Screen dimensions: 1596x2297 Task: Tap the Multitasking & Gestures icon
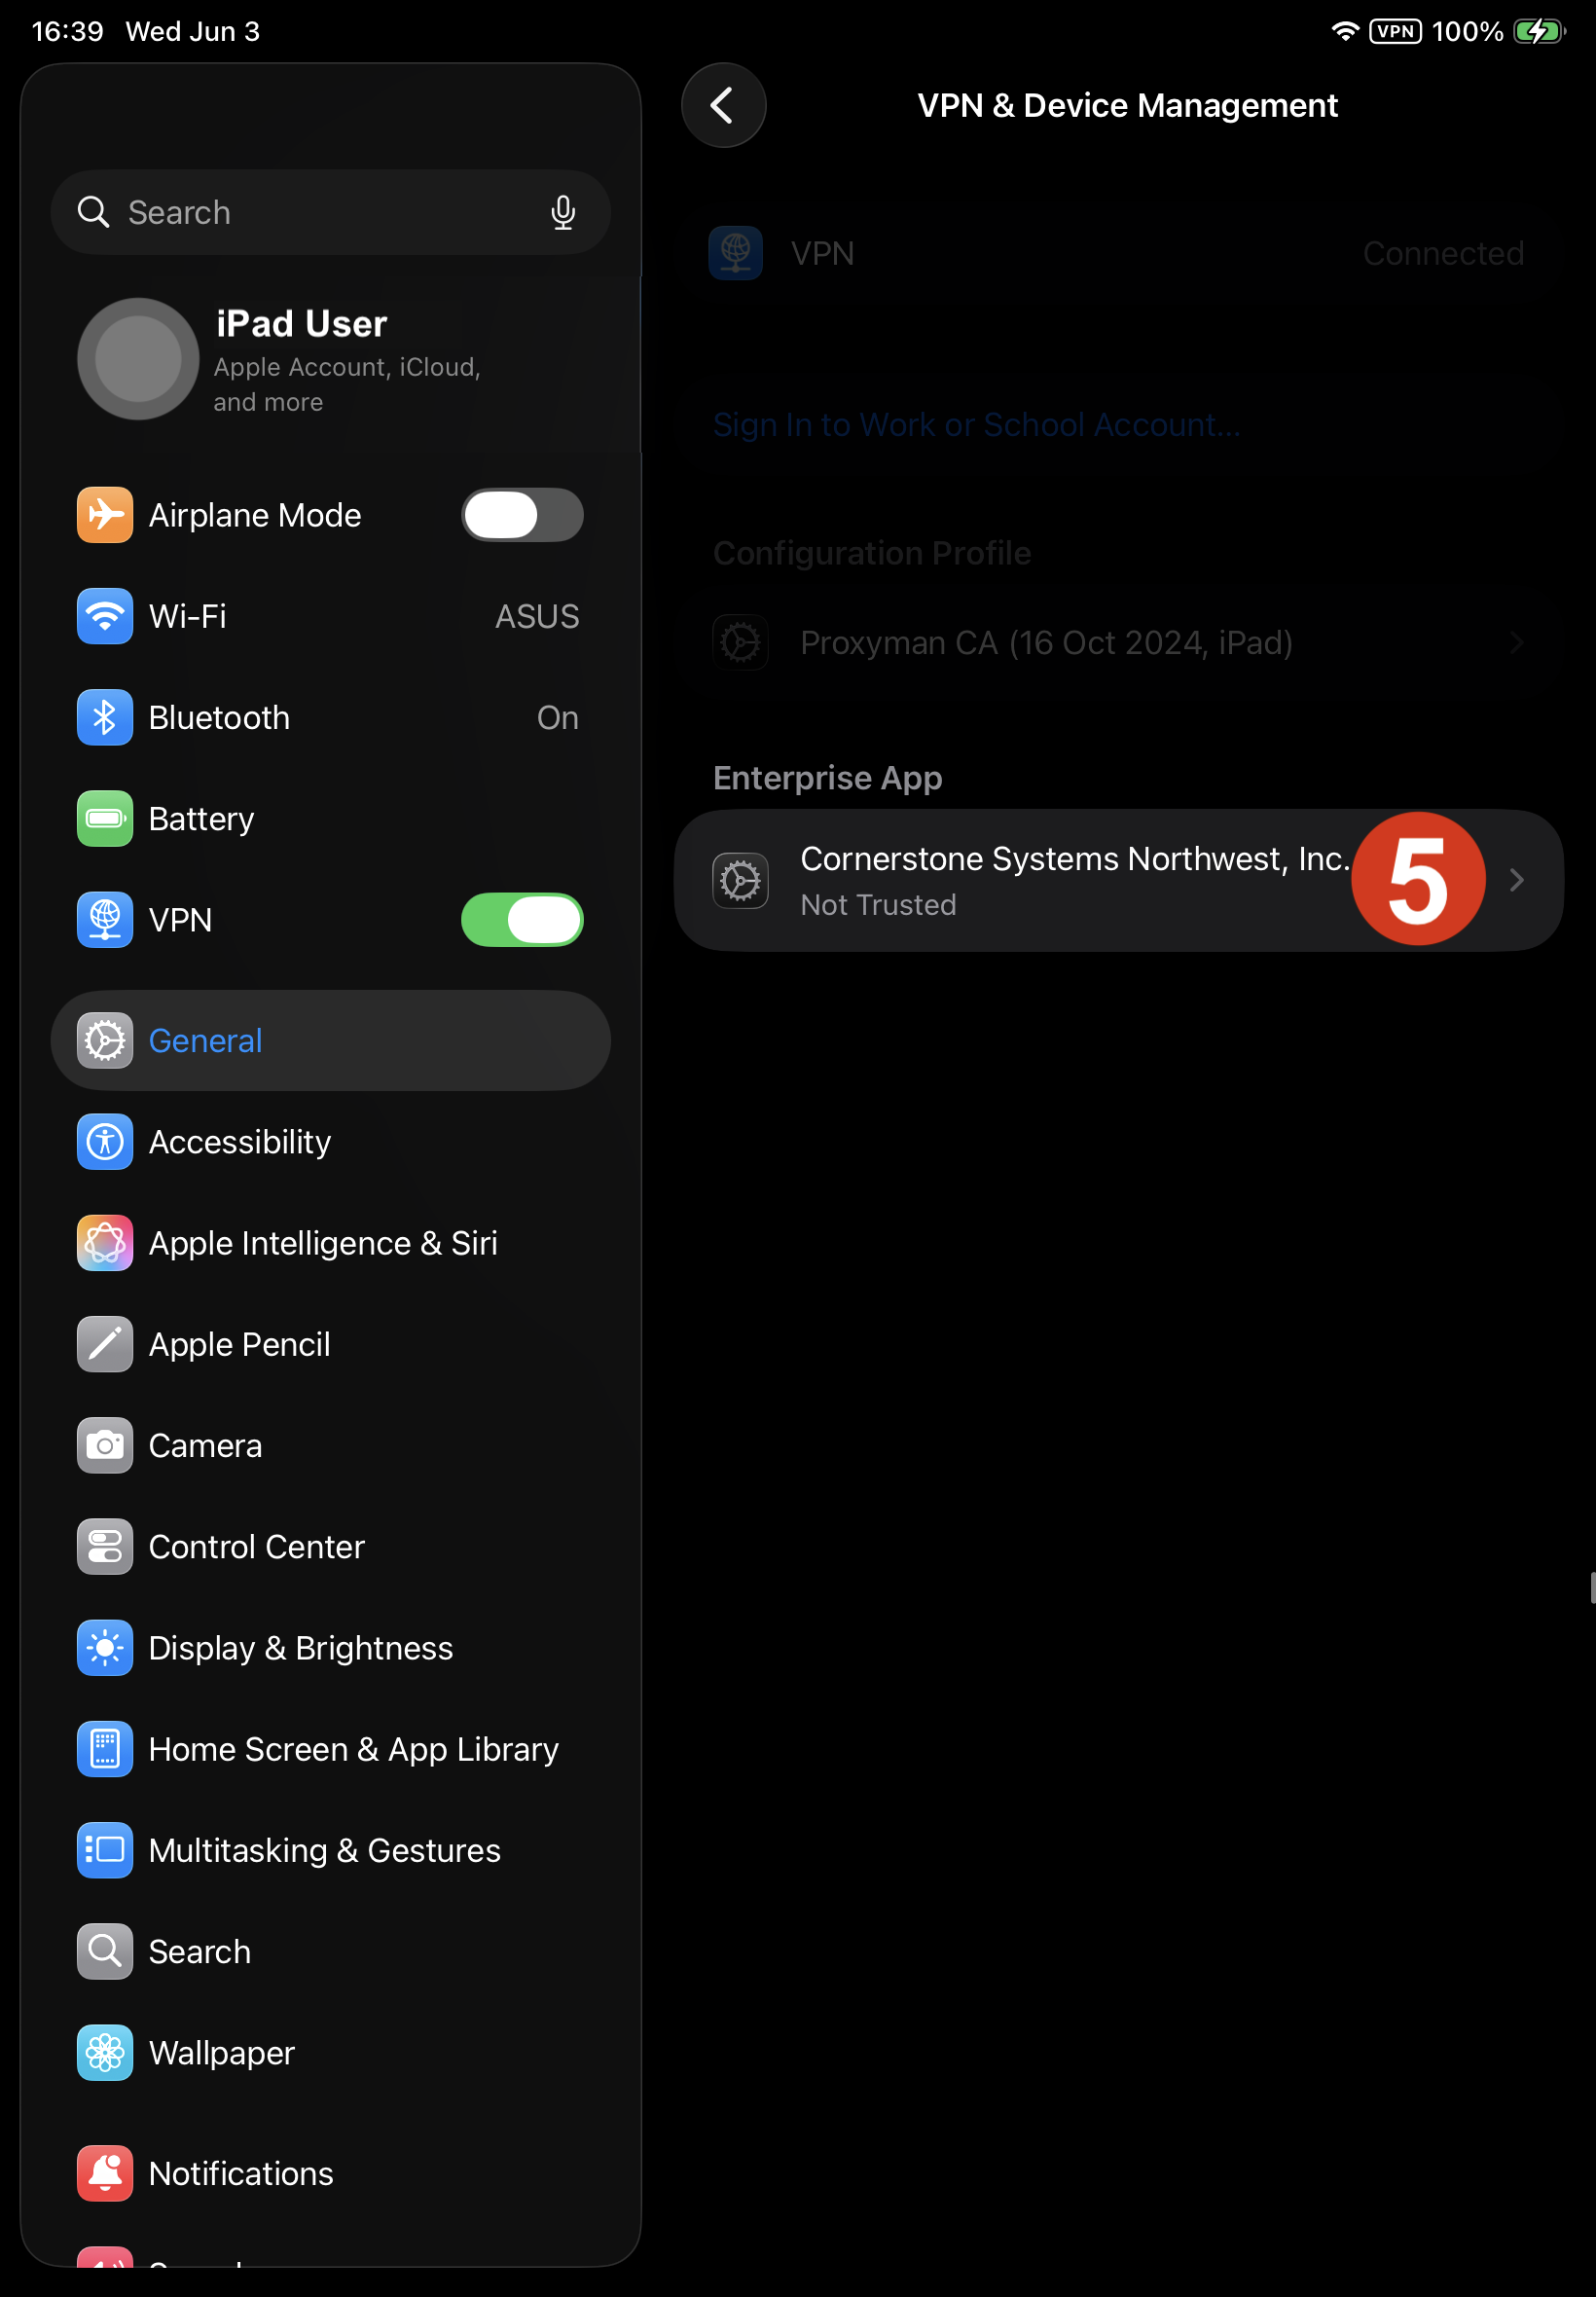(x=105, y=1850)
